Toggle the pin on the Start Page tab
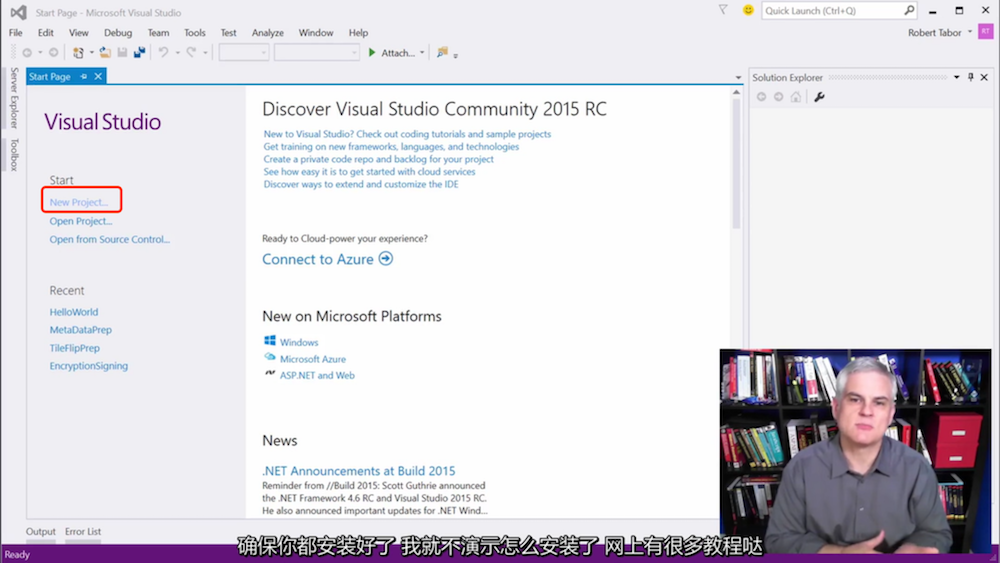The image size is (1000, 563). click(x=84, y=77)
